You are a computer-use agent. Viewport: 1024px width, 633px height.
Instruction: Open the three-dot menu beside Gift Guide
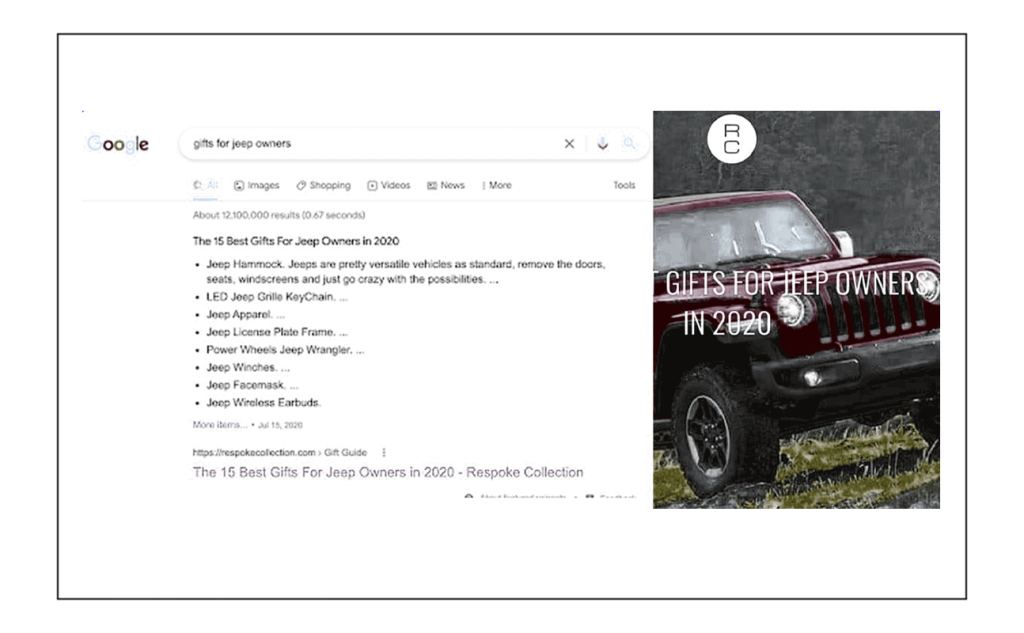pos(384,453)
